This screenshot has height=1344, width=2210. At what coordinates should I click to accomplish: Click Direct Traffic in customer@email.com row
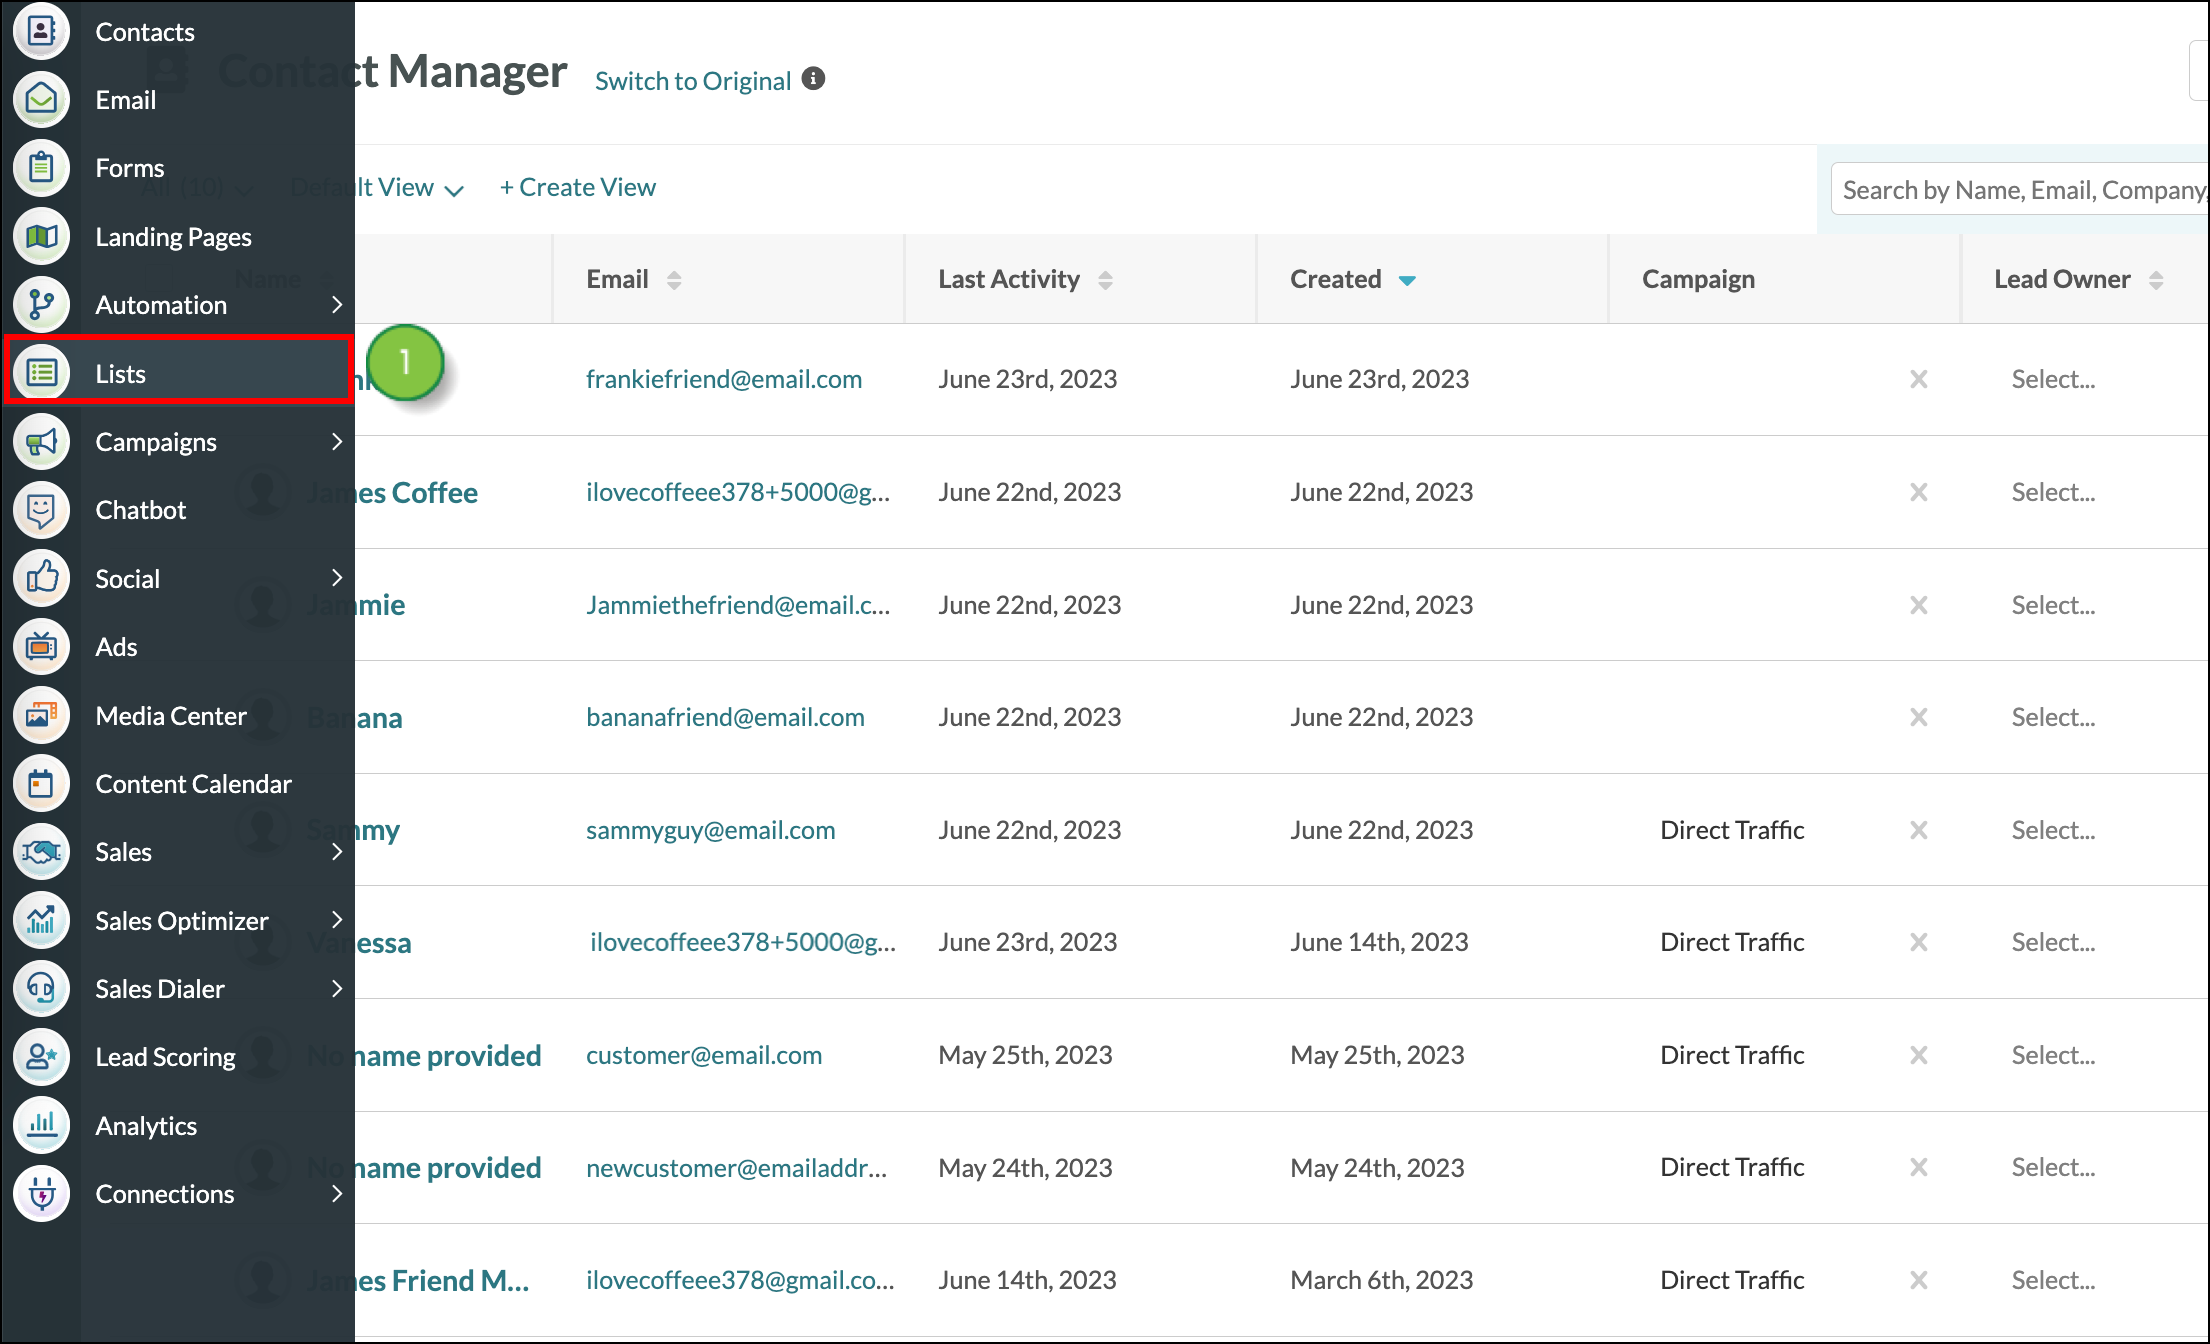click(x=1732, y=1055)
